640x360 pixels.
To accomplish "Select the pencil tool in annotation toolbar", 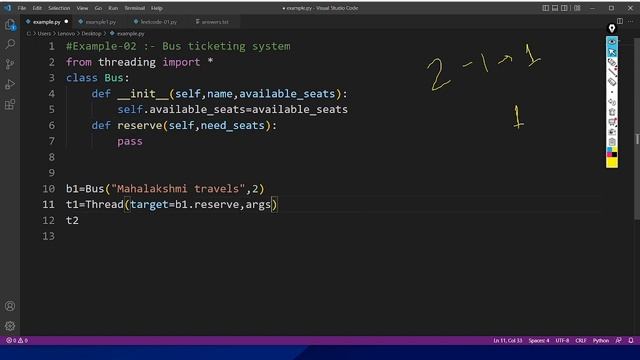I will coord(612,72).
